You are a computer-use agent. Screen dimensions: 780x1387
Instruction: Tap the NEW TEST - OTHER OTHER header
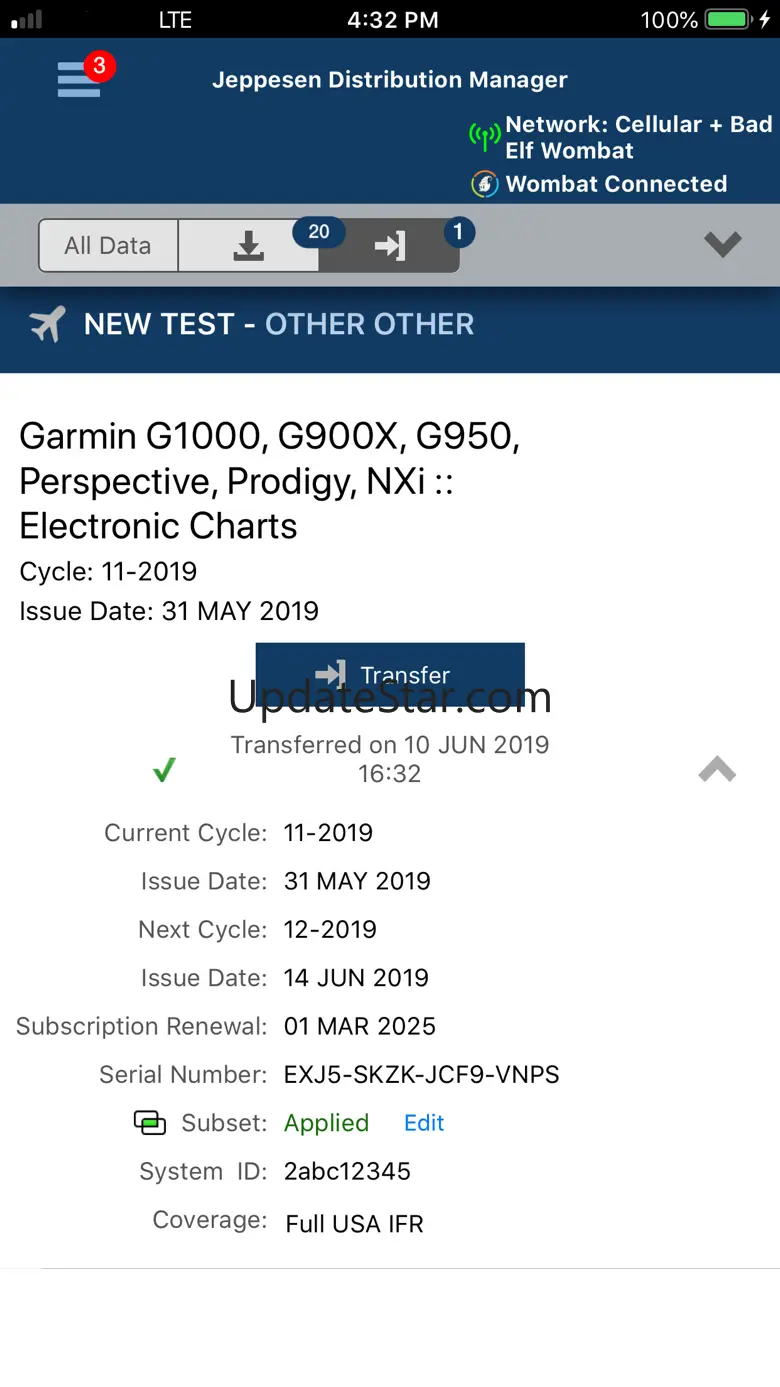[x=279, y=324]
